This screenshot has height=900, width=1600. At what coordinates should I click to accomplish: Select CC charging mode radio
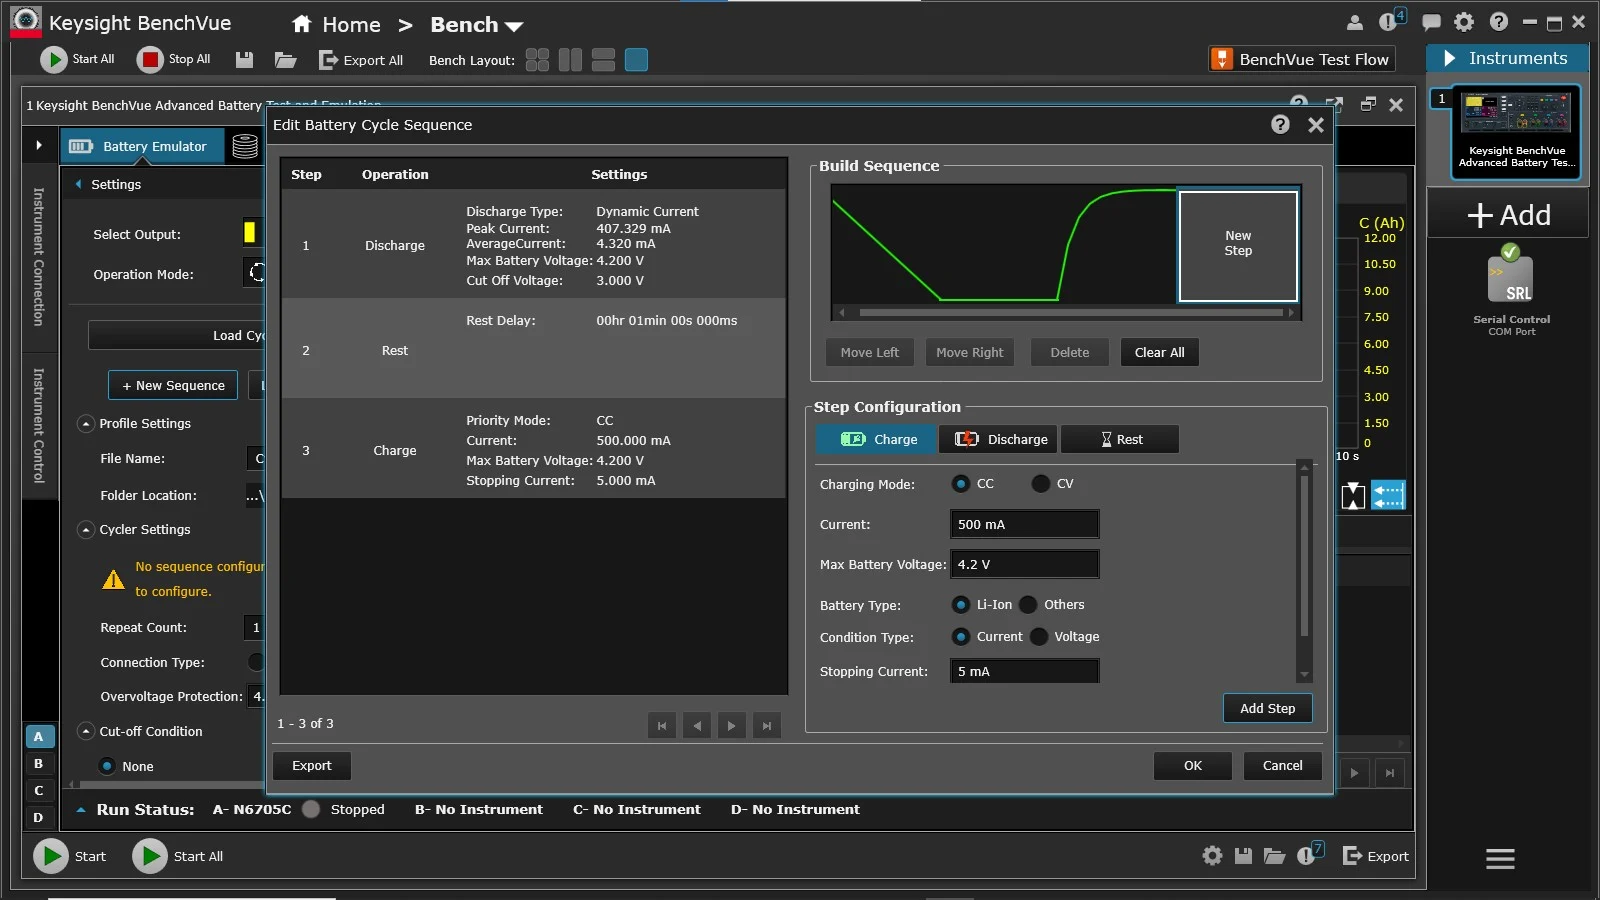click(961, 484)
